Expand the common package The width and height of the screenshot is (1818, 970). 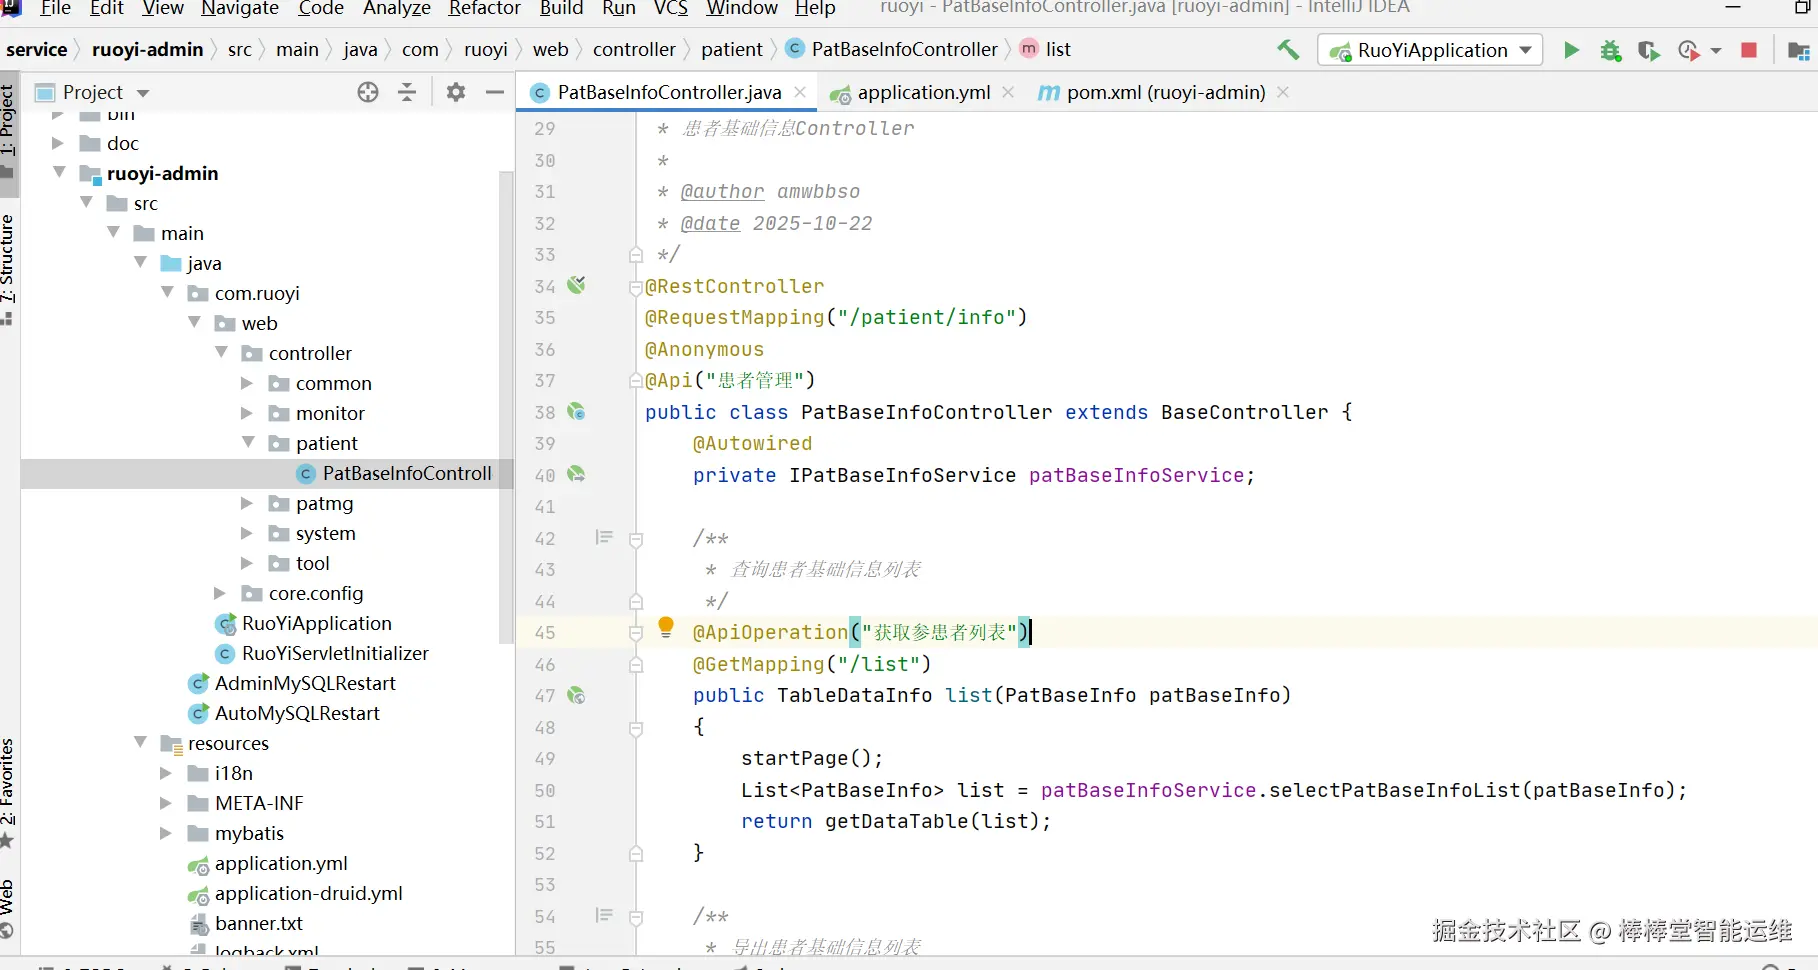247,383
